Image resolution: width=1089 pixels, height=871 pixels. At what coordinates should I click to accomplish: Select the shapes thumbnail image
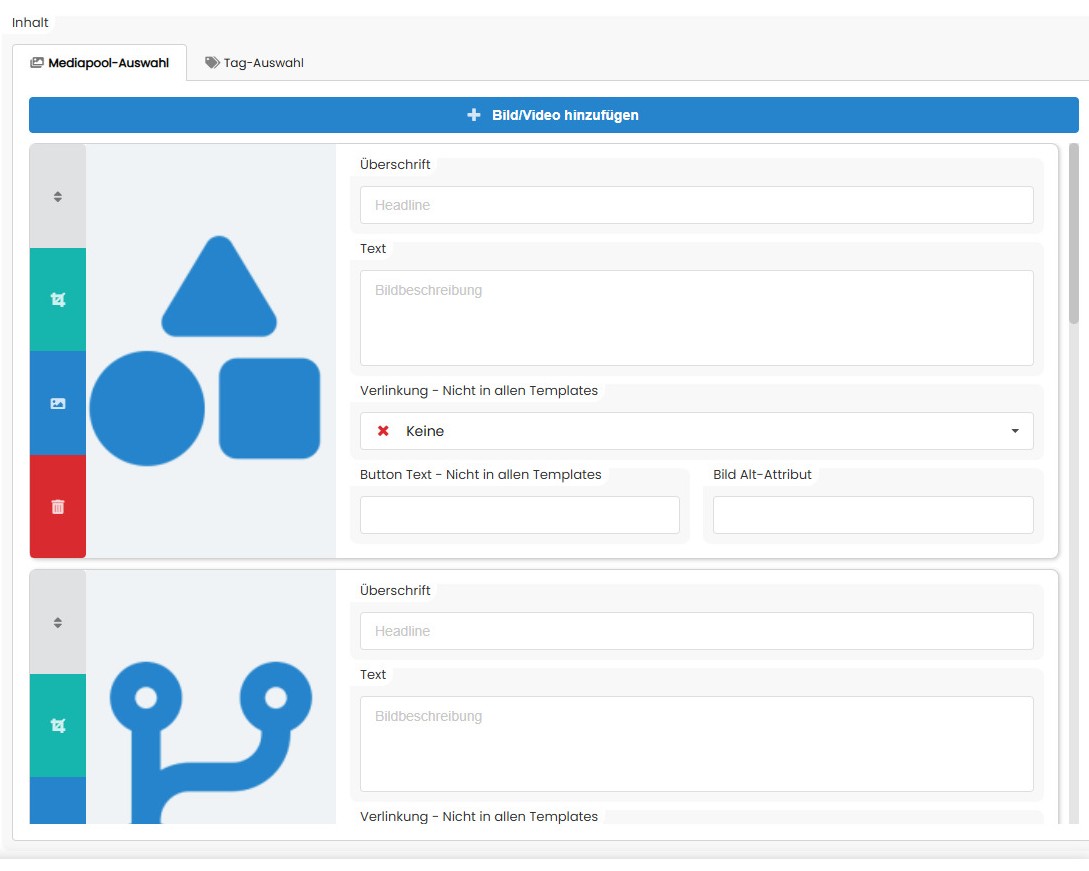211,350
